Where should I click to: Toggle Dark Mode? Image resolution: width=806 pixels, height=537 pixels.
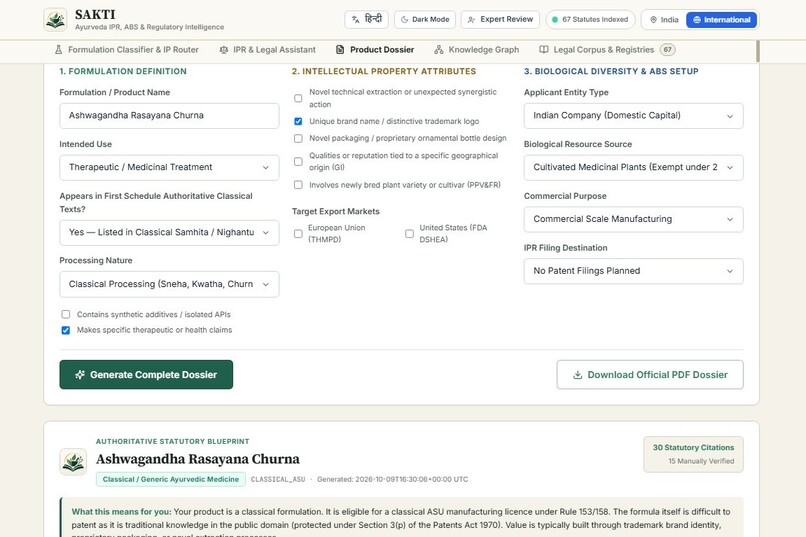425,20
